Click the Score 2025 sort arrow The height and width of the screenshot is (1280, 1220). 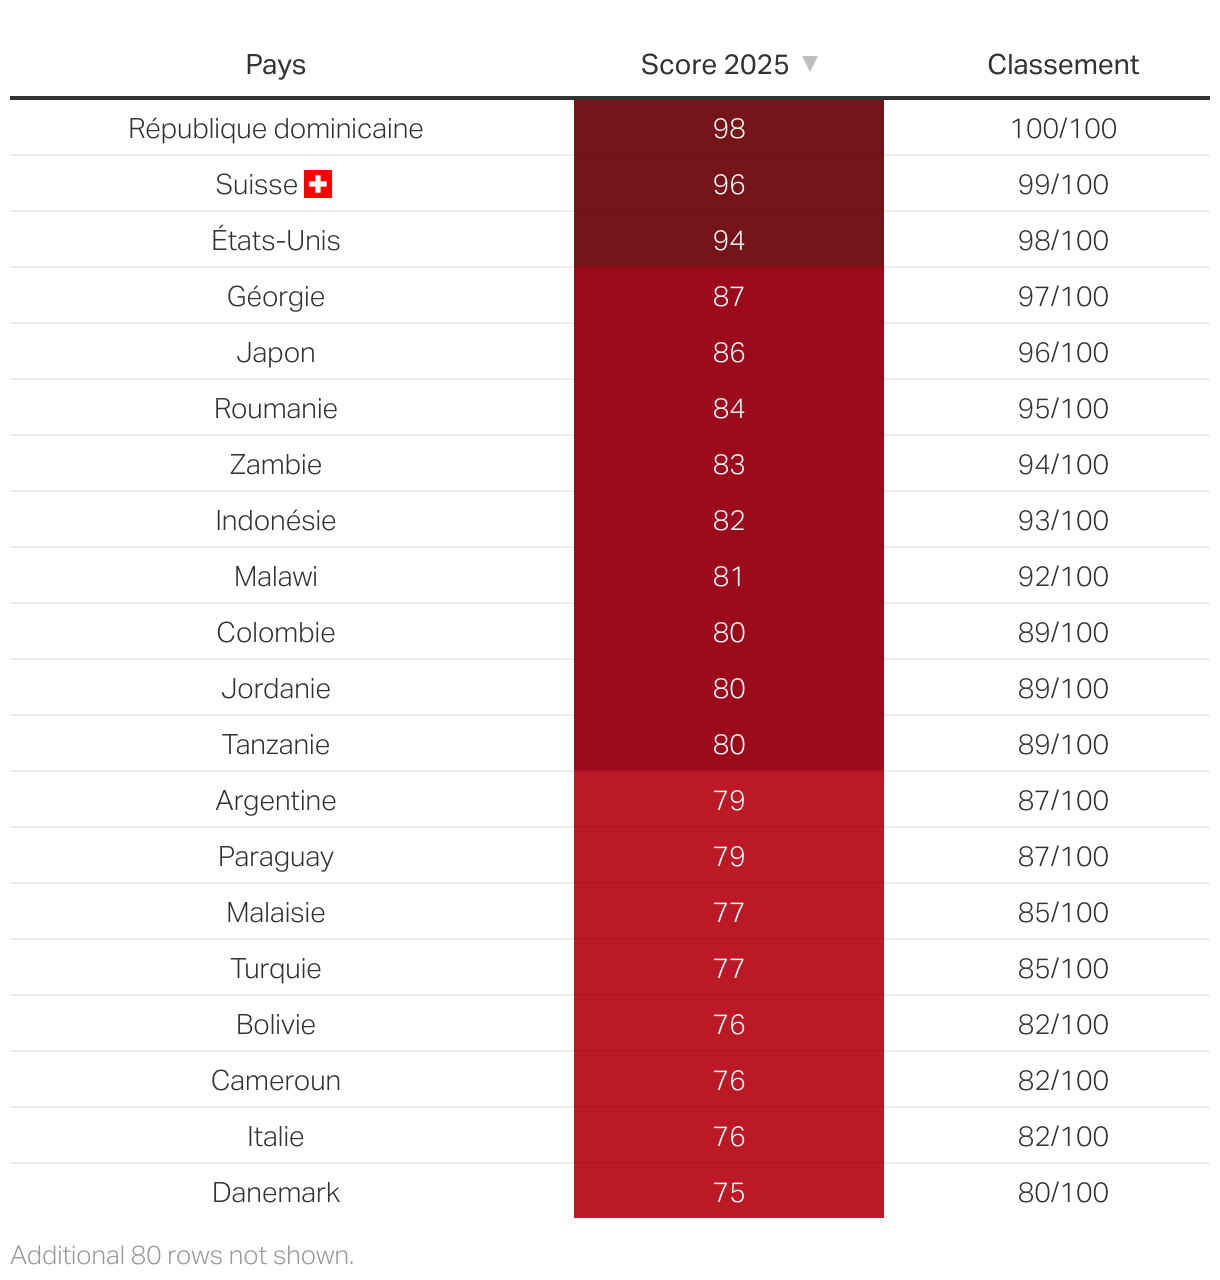pyautogui.click(x=810, y=64)
